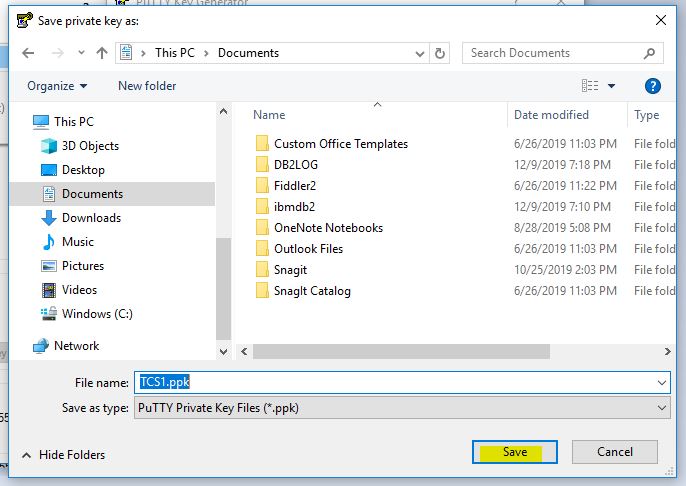
Task: Select Windows (C:) drive
Action: 97,314
